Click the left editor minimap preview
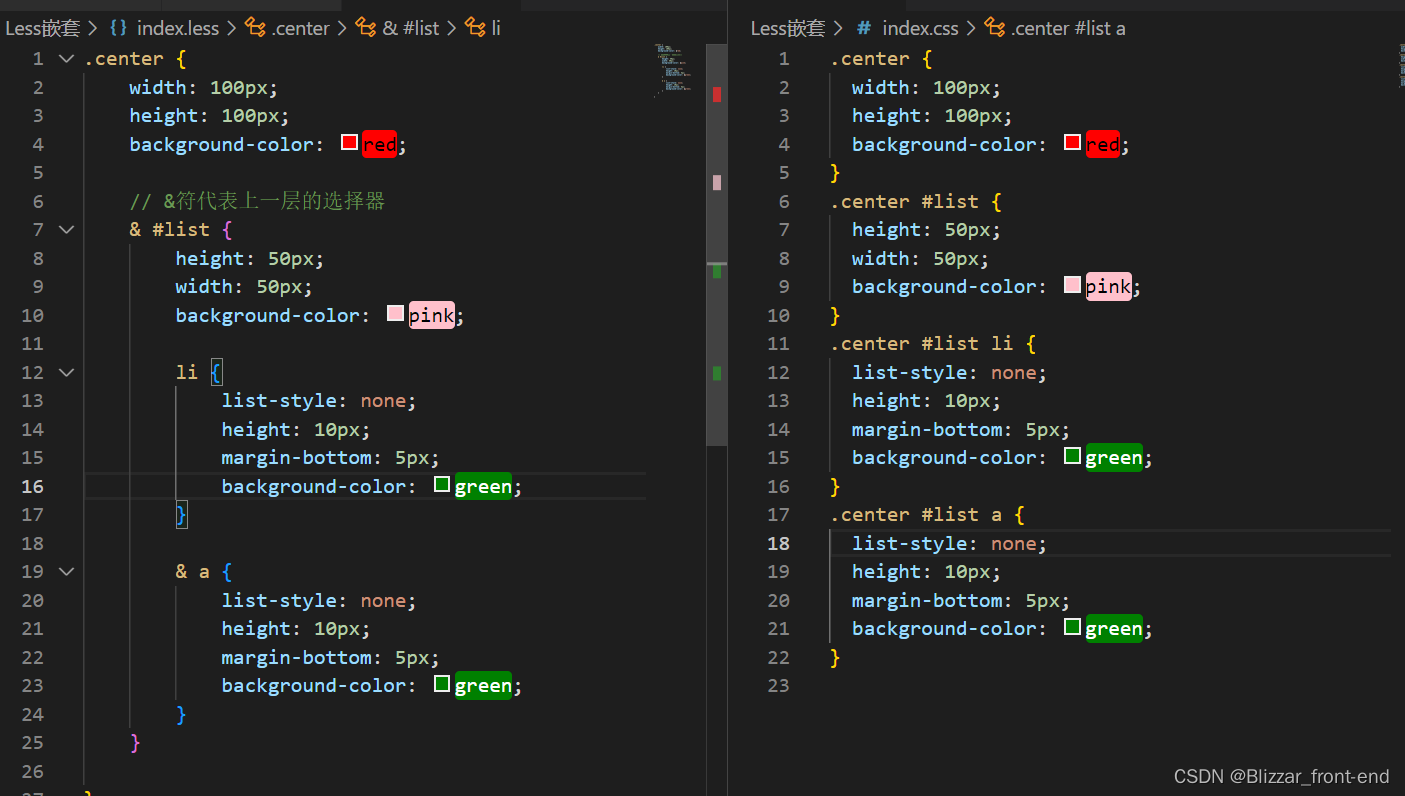This screenshot has width=1405, height=796. coord(672,70)
